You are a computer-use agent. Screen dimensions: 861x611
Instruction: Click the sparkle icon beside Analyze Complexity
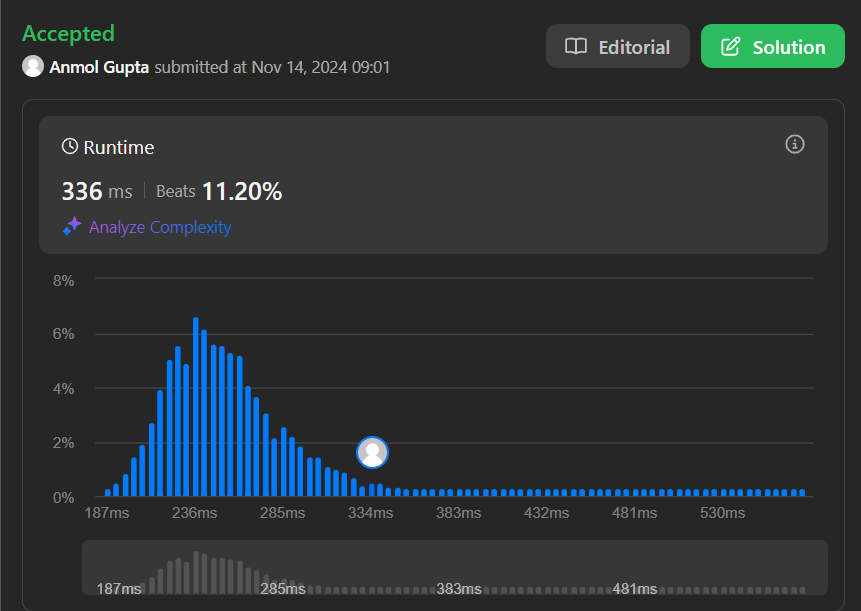[72, 226]
